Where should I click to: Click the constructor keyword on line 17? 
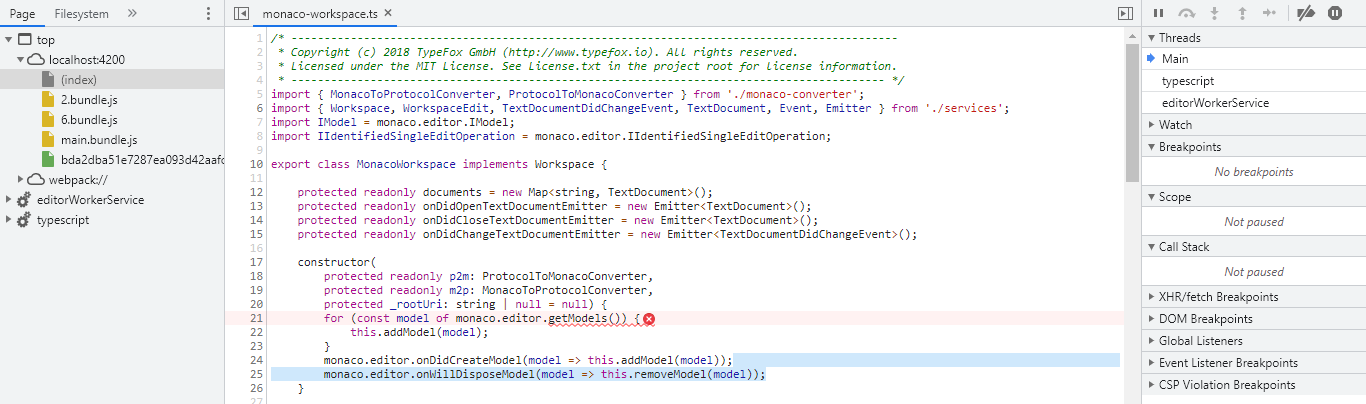[334, 262]
